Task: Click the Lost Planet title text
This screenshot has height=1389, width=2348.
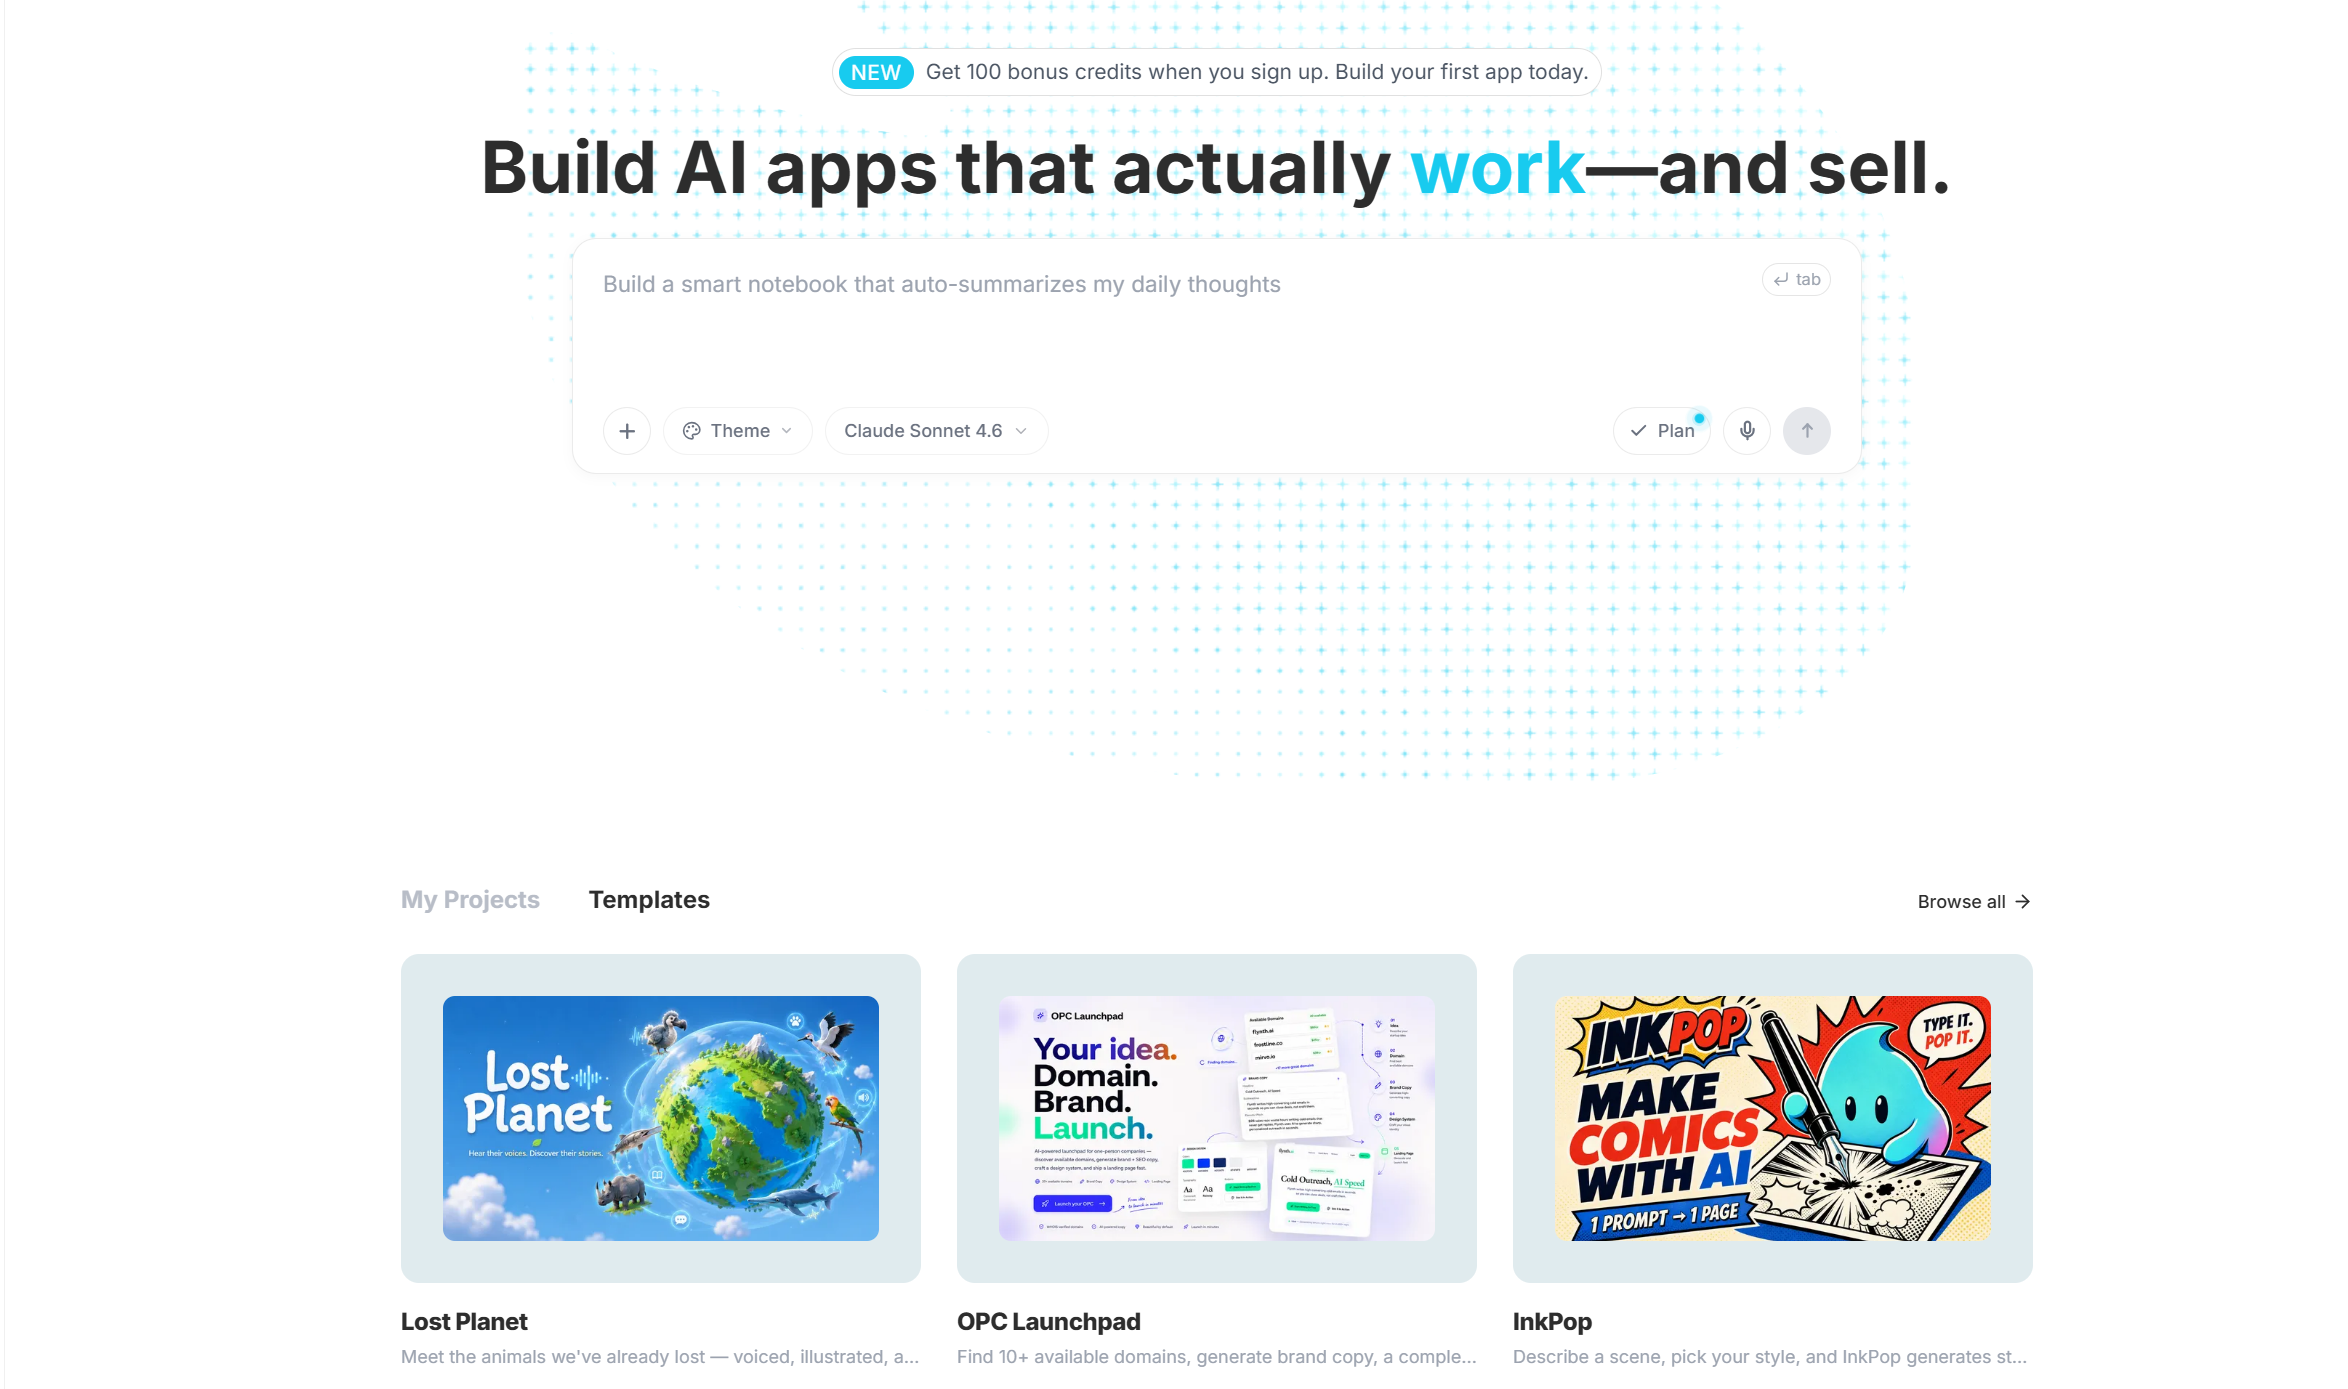Action: 464,1322
